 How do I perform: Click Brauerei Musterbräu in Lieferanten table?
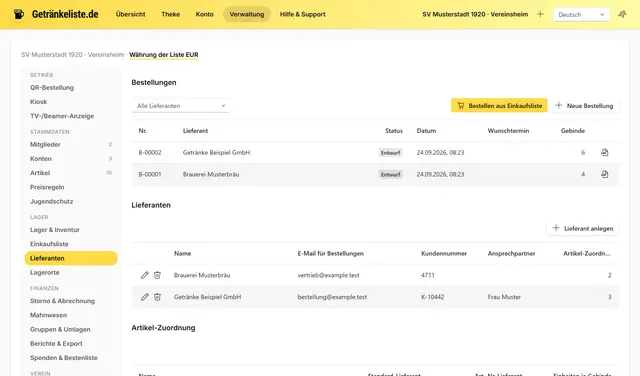tap(202, 275)
